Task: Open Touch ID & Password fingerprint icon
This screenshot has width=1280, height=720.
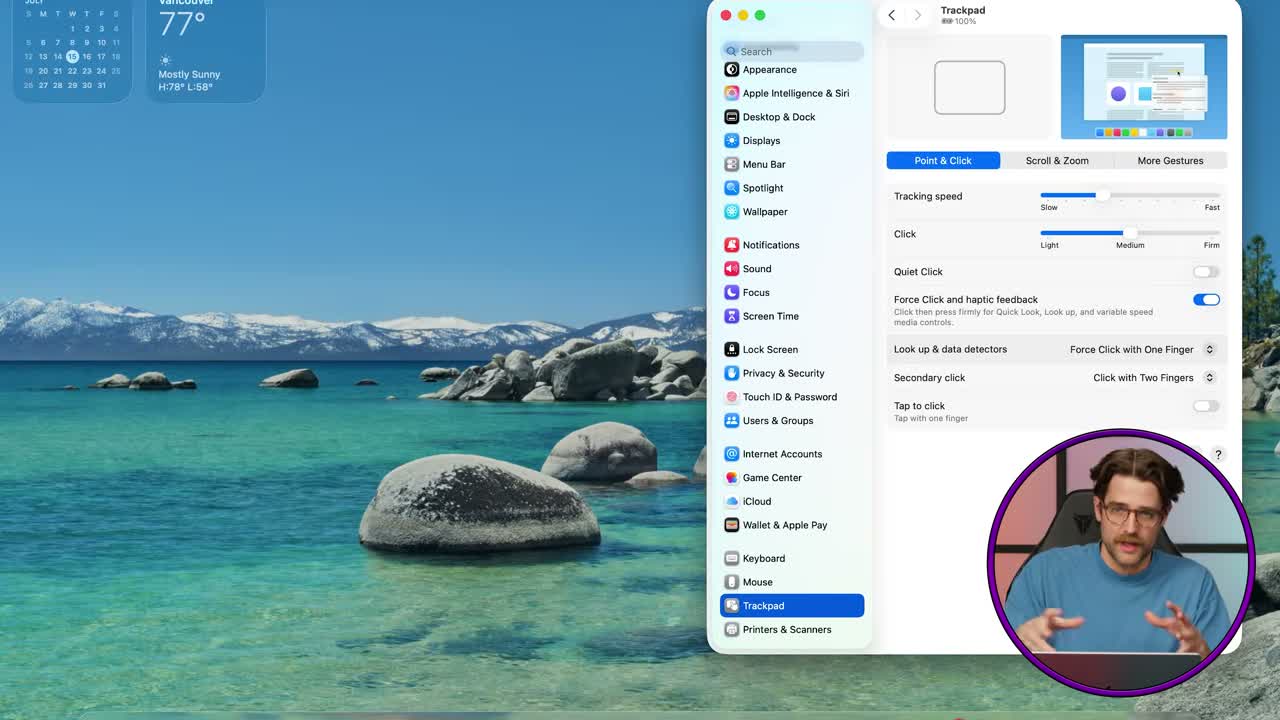Action: click(732, 397)
